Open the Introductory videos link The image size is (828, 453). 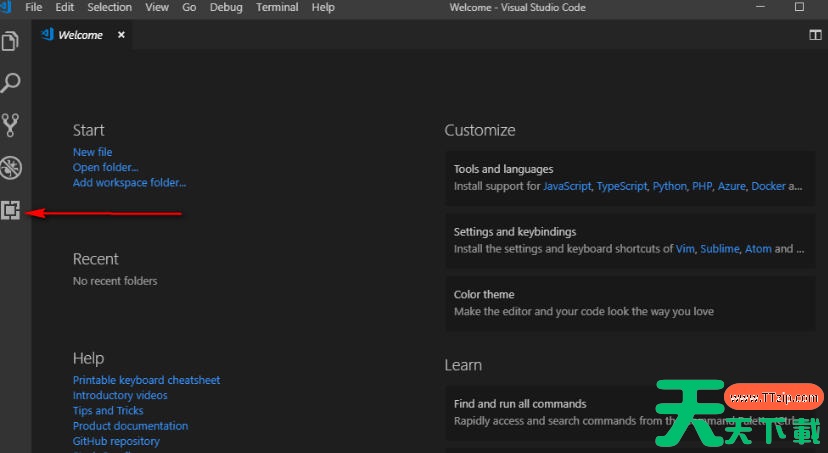(120, 395)
